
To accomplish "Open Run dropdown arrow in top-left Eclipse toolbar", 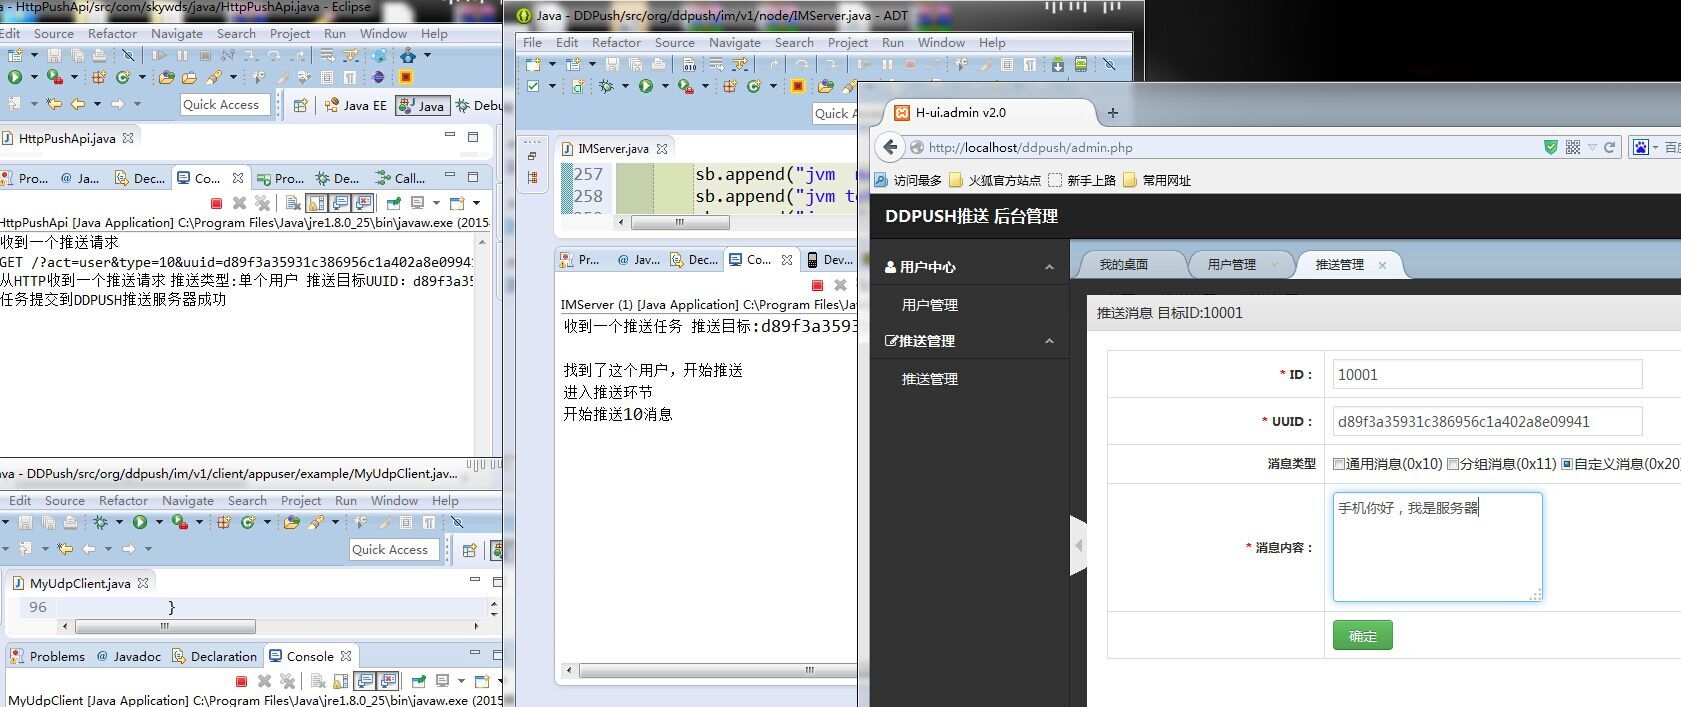I will [33, 77].
